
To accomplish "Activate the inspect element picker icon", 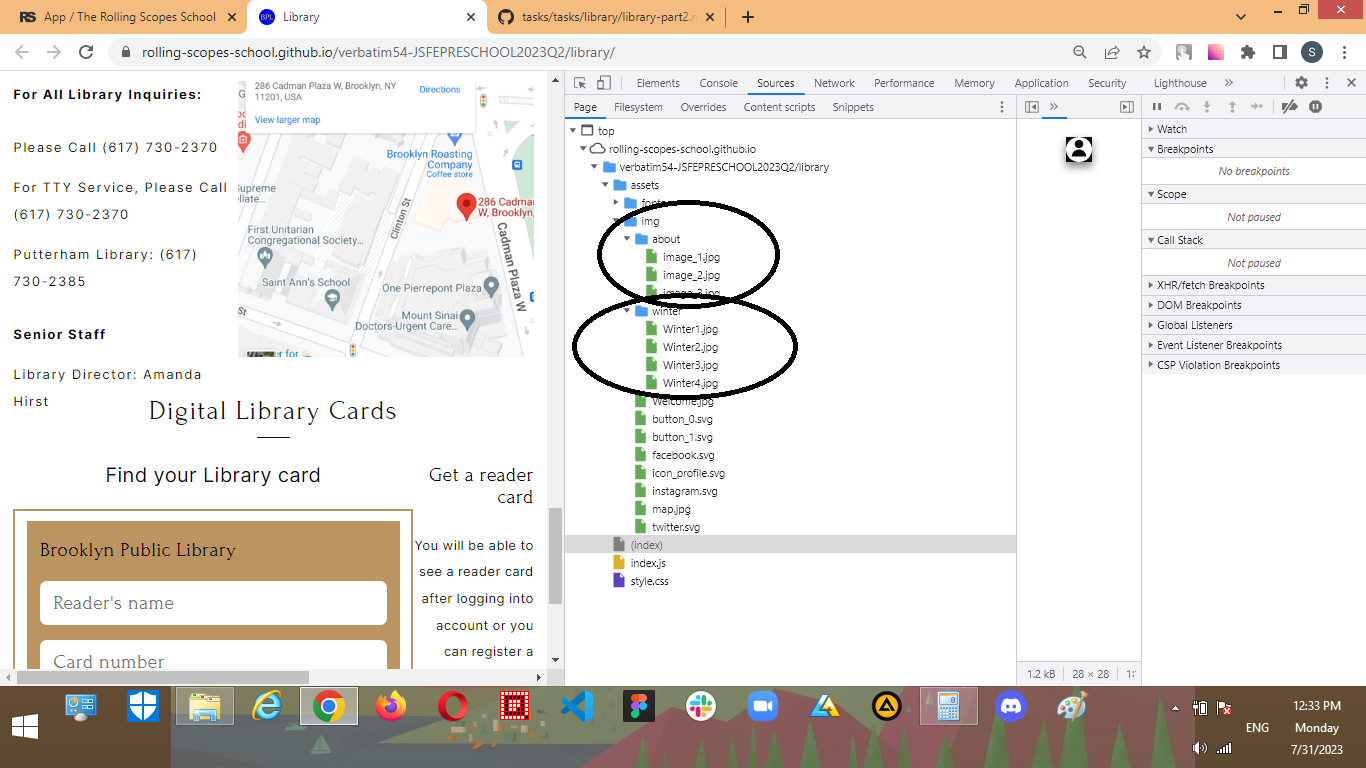I will click(x=579, y=83).
